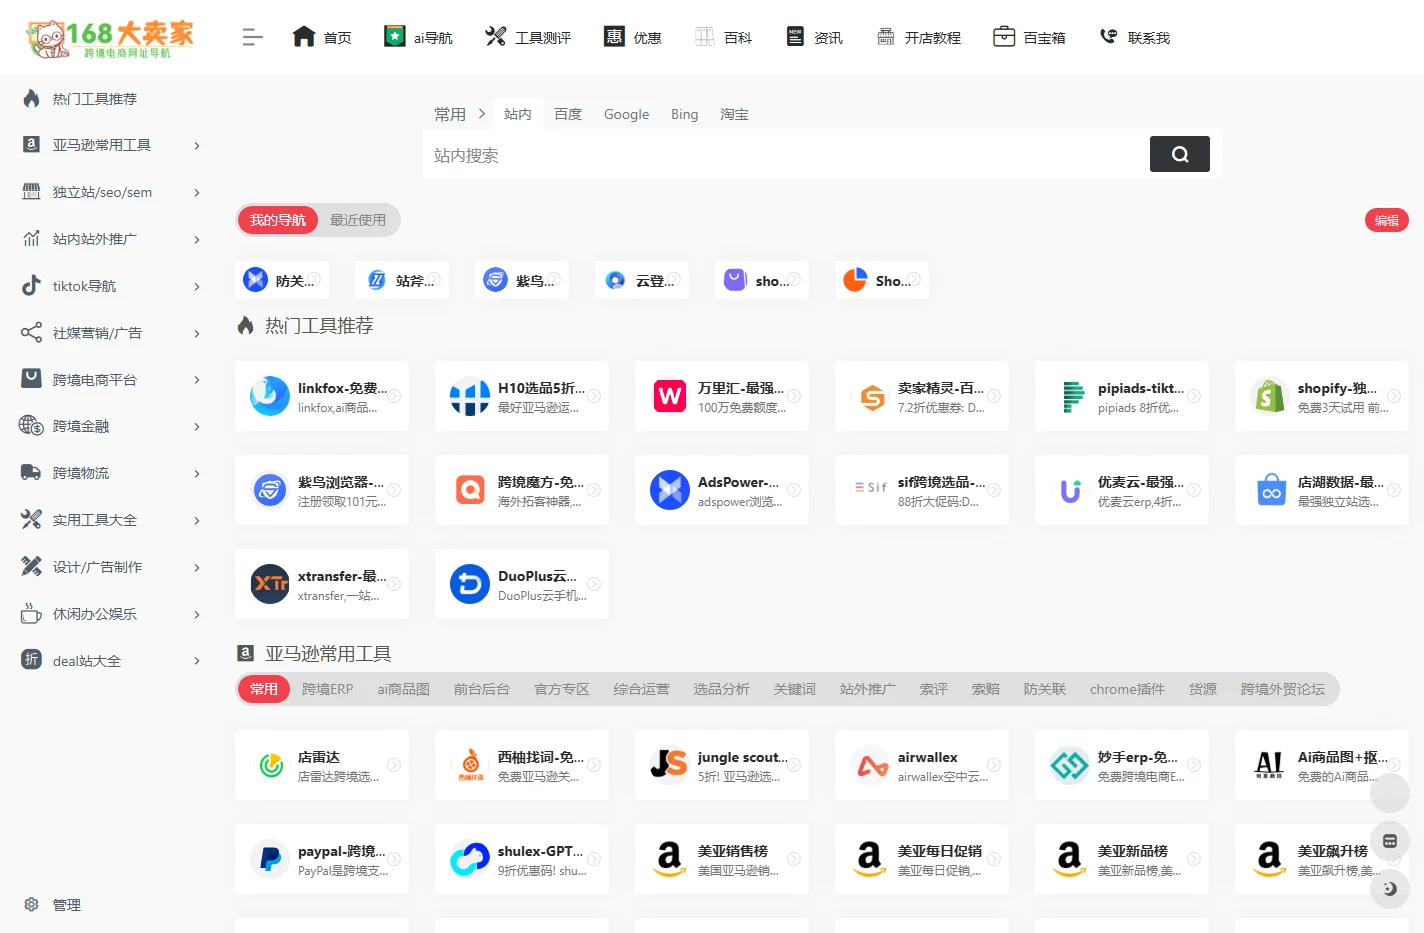Open the shulex-GPT icon
This screenshot has width=1424, height=933.
point(470,859)
